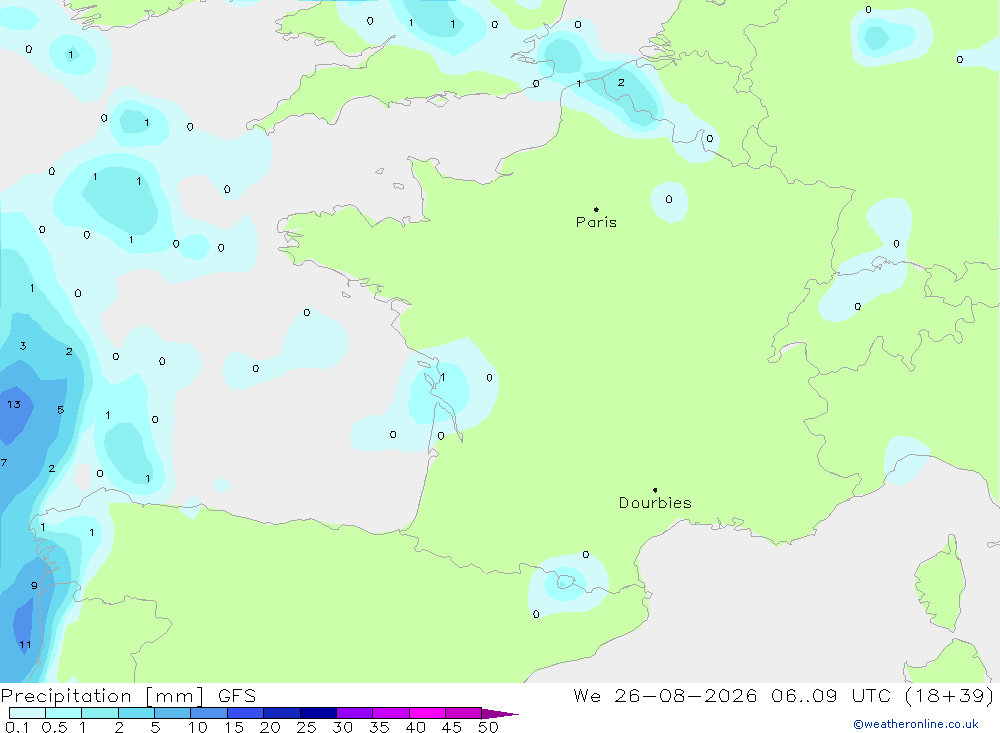Click the legend scale label 50
This screenshot has height=733, width=1000.
(x=489, y=727)
